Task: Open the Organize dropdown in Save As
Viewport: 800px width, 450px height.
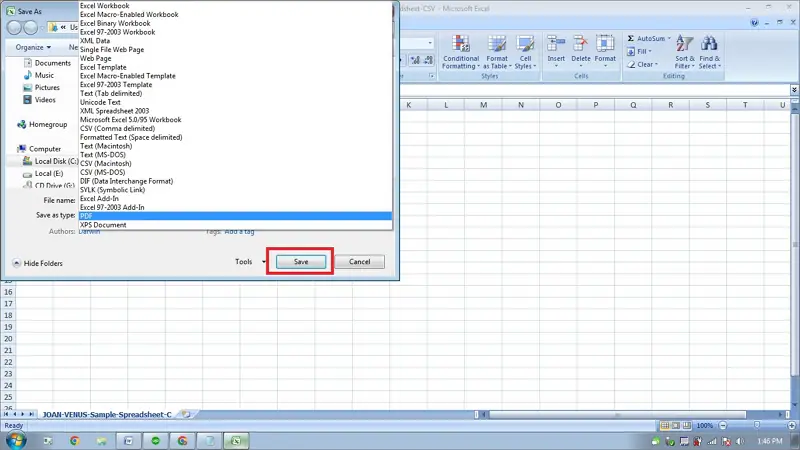Action: [33, 47]
